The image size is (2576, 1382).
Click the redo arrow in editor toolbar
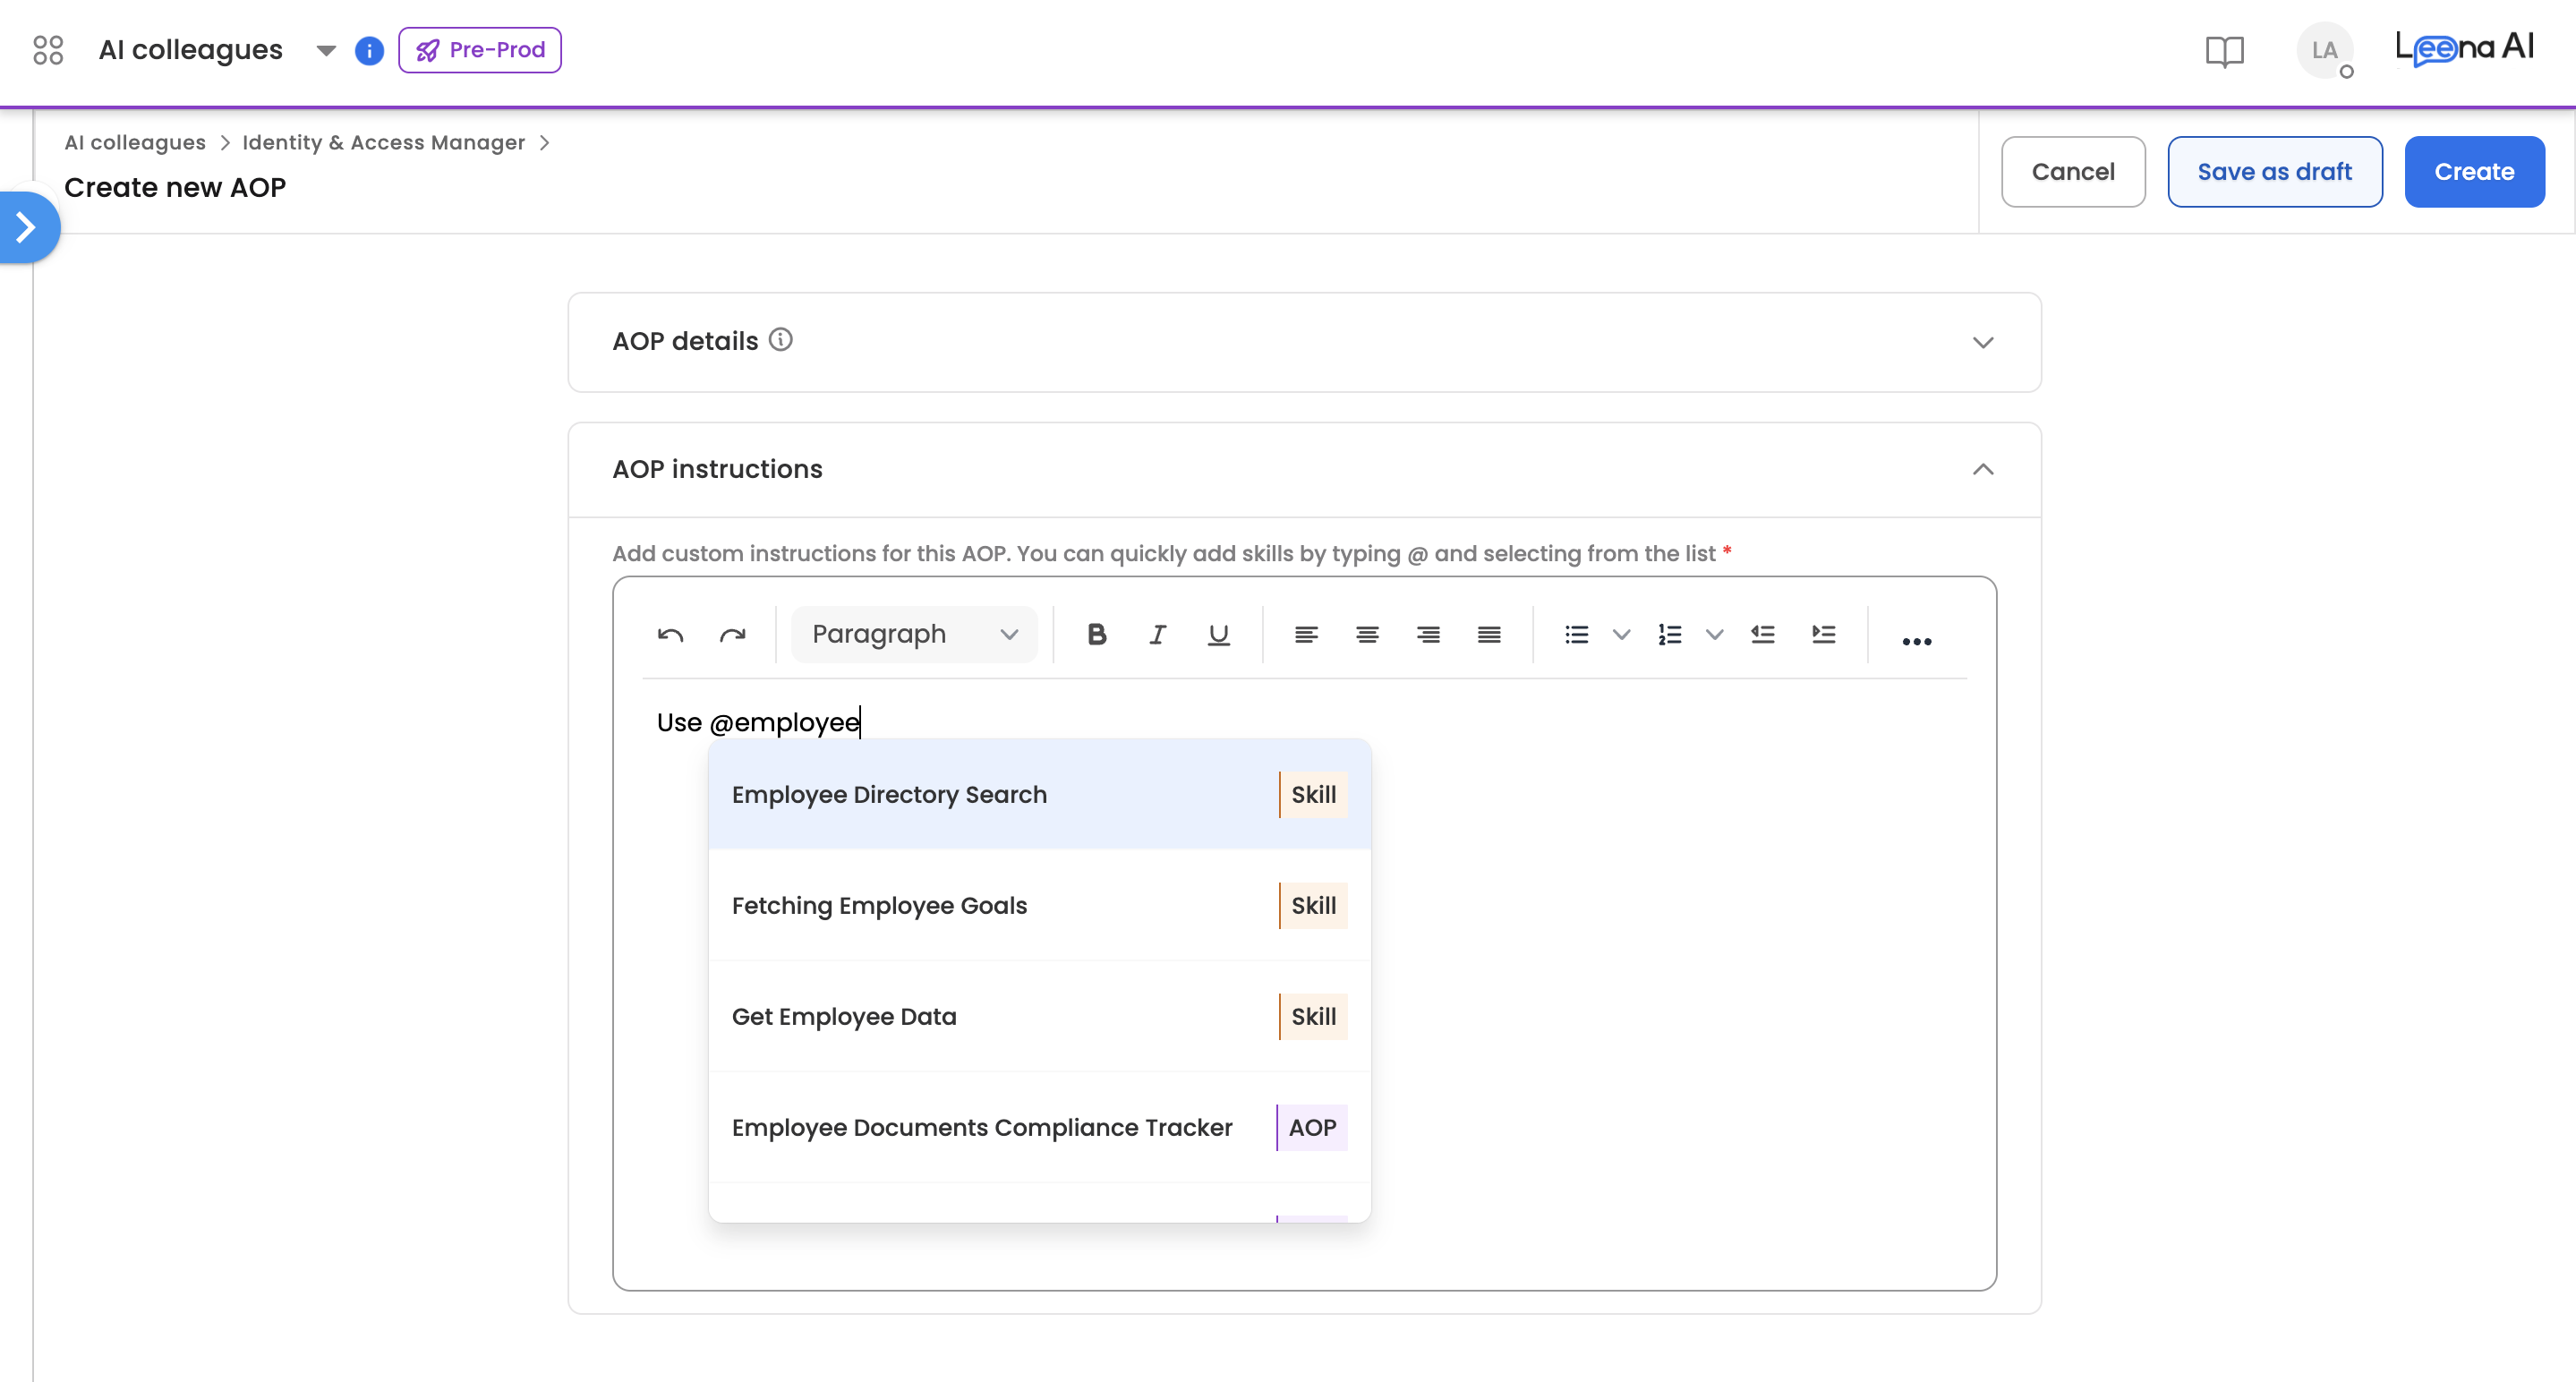pyautogui.click(x=732, y=635)
